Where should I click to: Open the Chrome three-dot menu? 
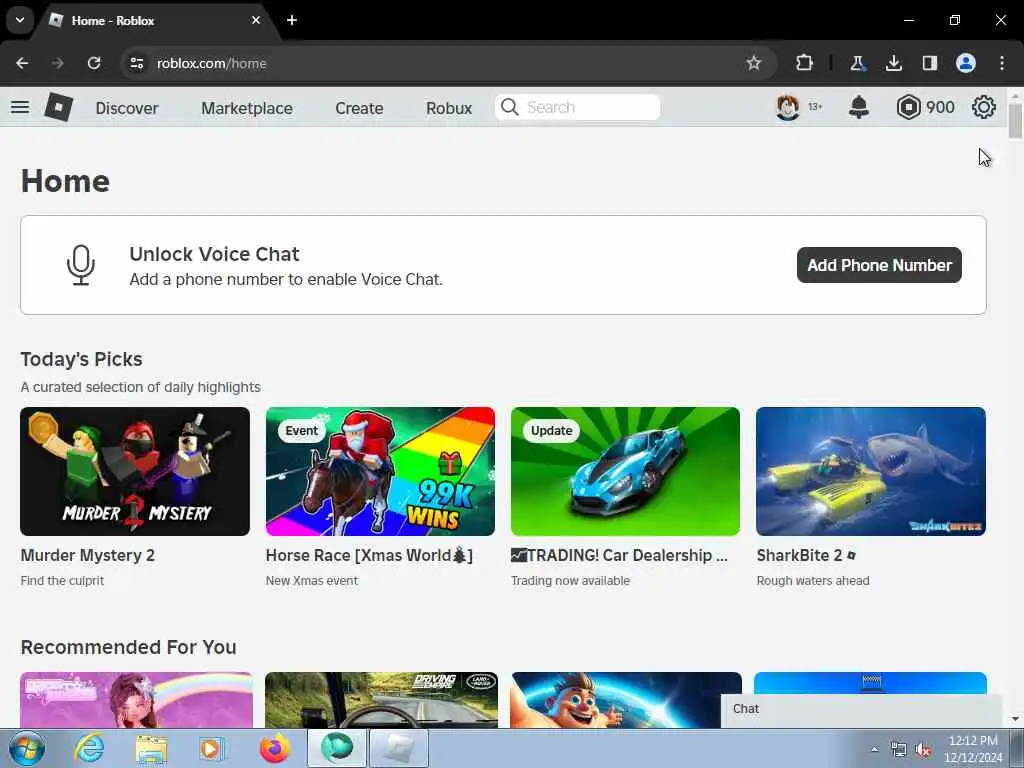(x=1002, y=63)
